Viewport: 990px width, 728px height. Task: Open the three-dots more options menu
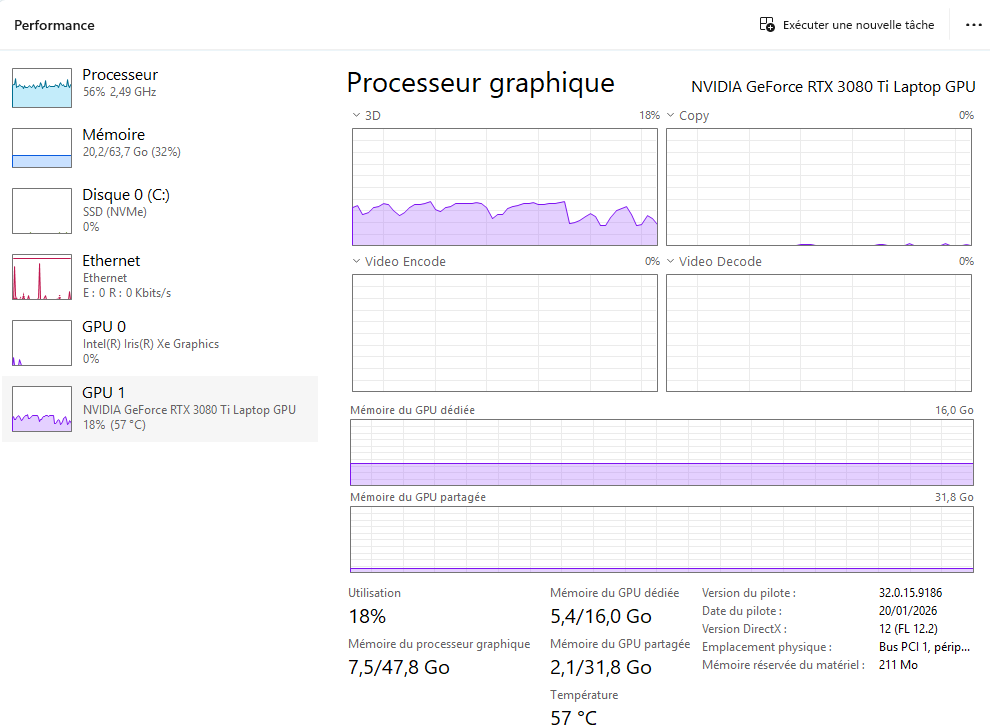coord(973,25)
